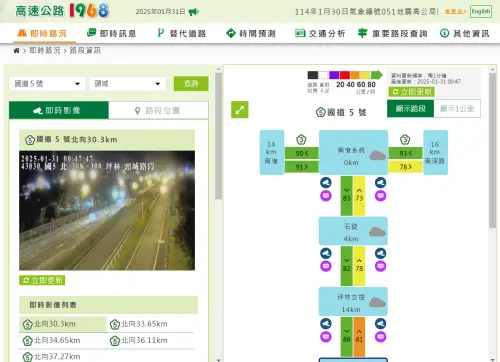Click the 16km 南深路 side box
Viewport: 500px width, 362px height.
[435, 152]
